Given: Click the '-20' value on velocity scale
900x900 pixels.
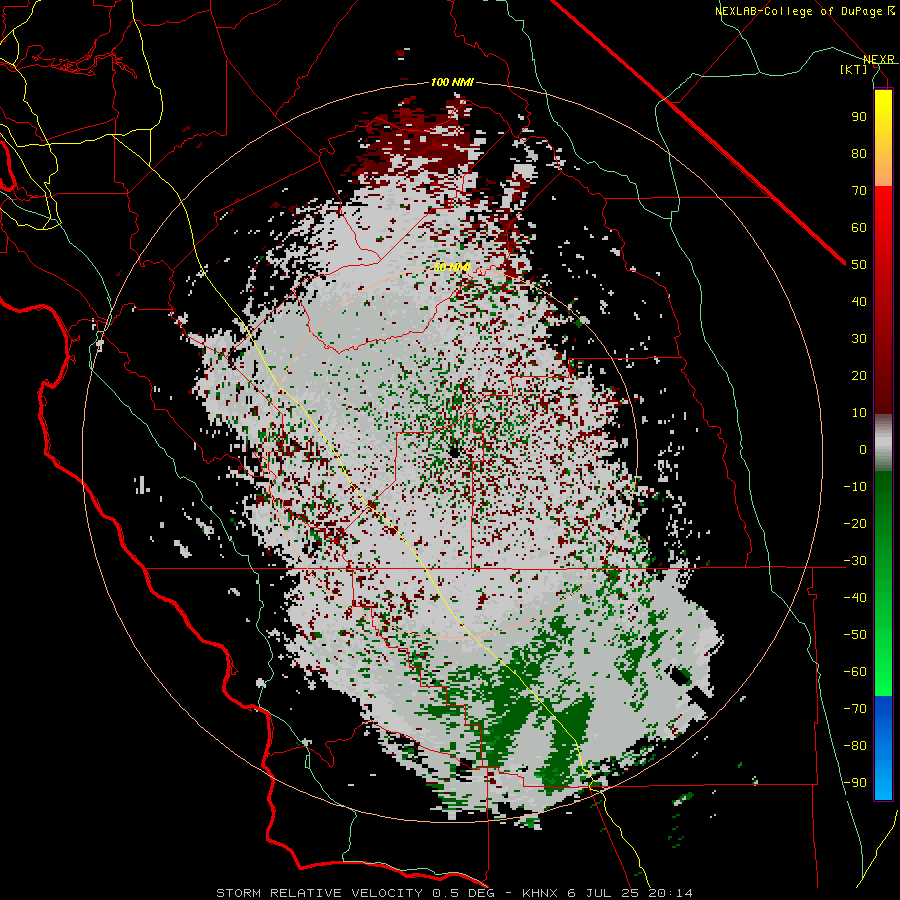Looking at the screenshot, I should click(x=855, y=524).
